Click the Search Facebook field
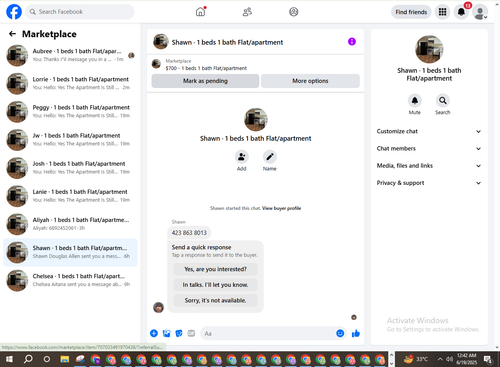The height and width of the screenshot is (367, 500). 80,12
